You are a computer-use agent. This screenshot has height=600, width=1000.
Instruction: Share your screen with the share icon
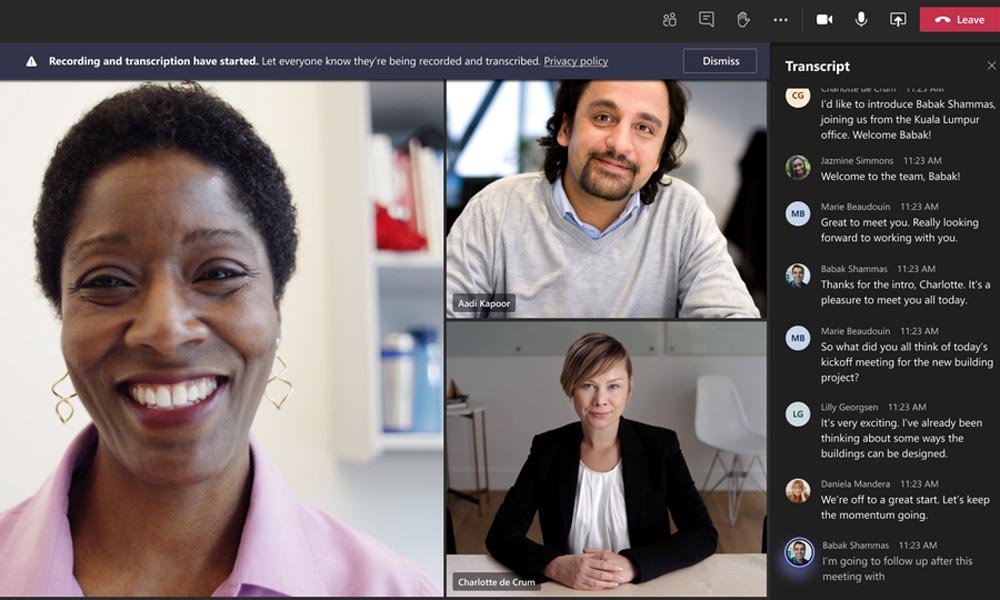tap(898, 19)
